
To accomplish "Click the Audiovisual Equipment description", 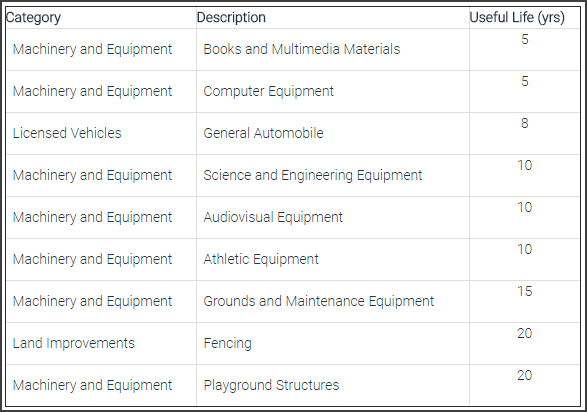I will pyautogui.click(x=273, y=217).
